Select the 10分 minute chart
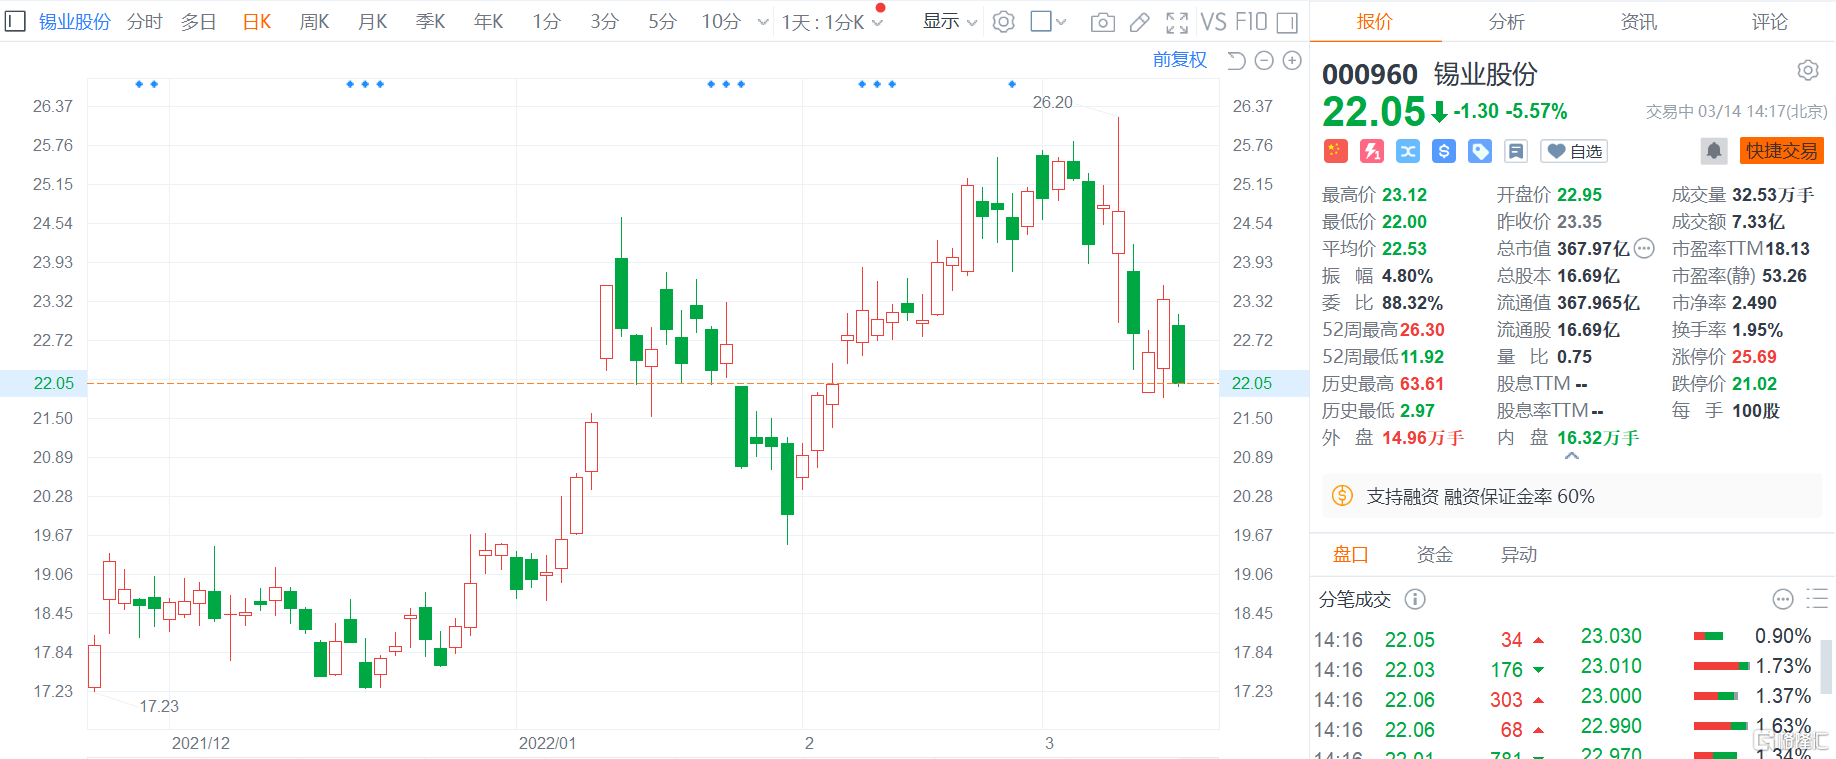Image resolution: width=1836 pixels, height=759 pixels. pyautogui.click(x=721, y=22)
